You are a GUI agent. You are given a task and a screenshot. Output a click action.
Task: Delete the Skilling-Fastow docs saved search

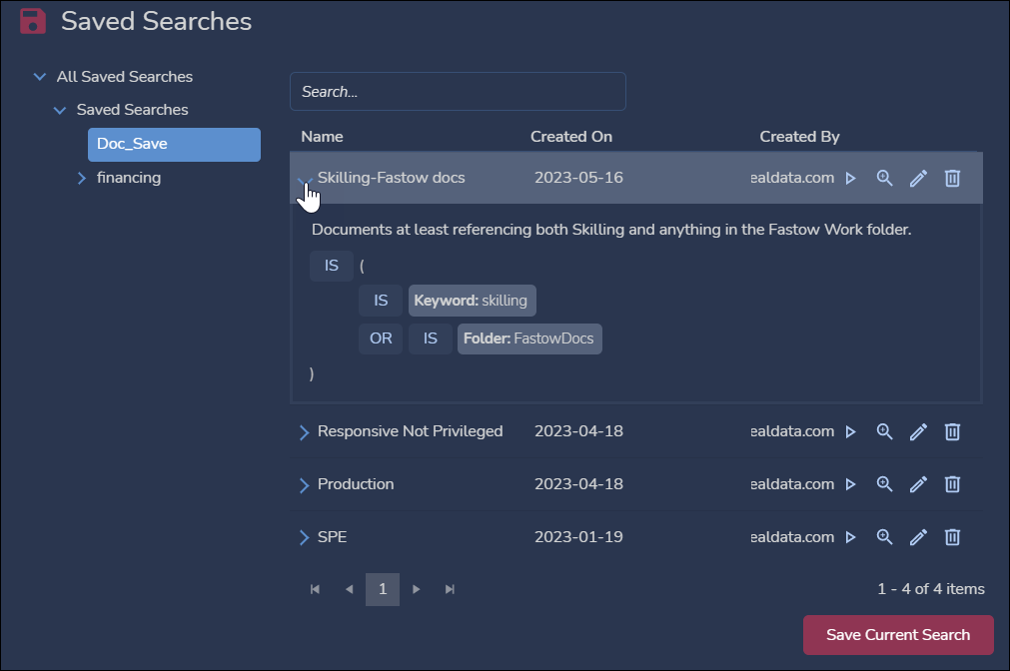[953, 178]
